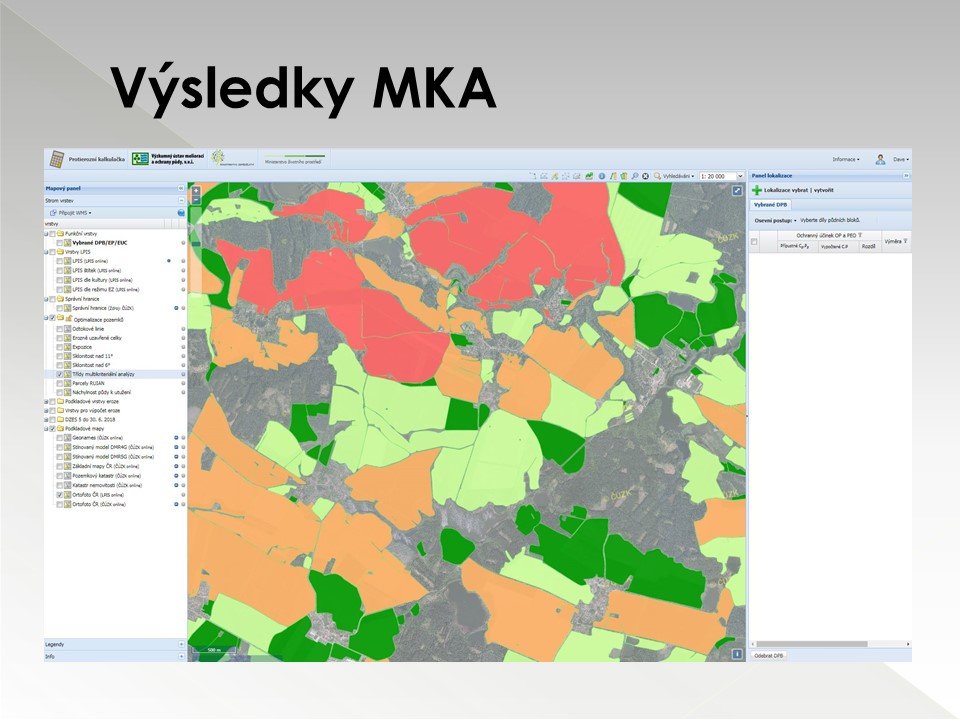Click the map zoom in plus button
Image resolution: width=960 pixels, height=720 pixels.
click(195, 189)
